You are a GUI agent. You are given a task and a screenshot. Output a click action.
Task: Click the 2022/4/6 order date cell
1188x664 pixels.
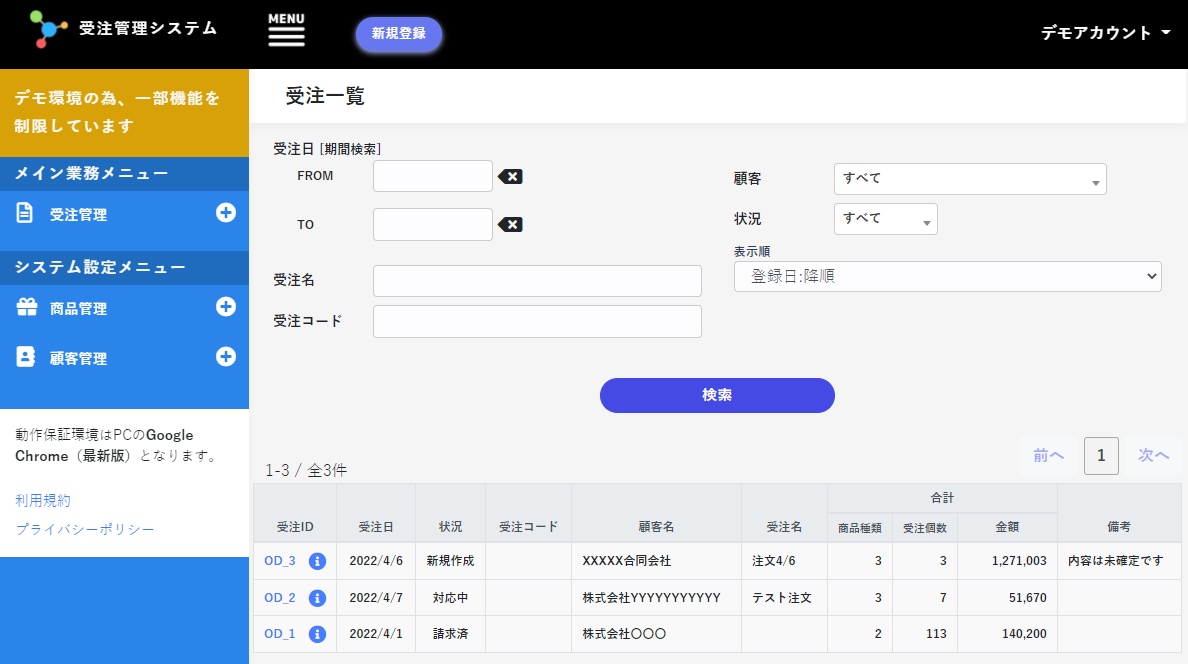[x=376, y=561]
